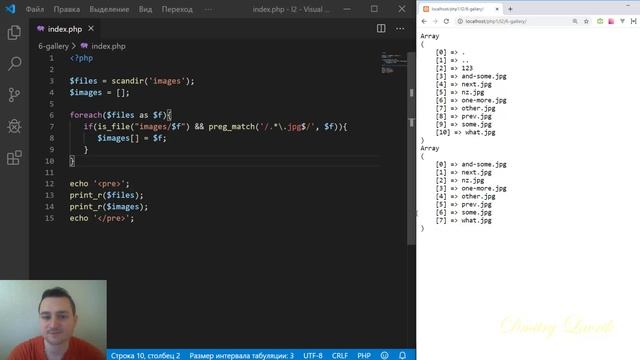Image resolution: width=640 pixels, height=360 pixels.
Task: Click the VS Code logo icon
Action: click(10, 9)
